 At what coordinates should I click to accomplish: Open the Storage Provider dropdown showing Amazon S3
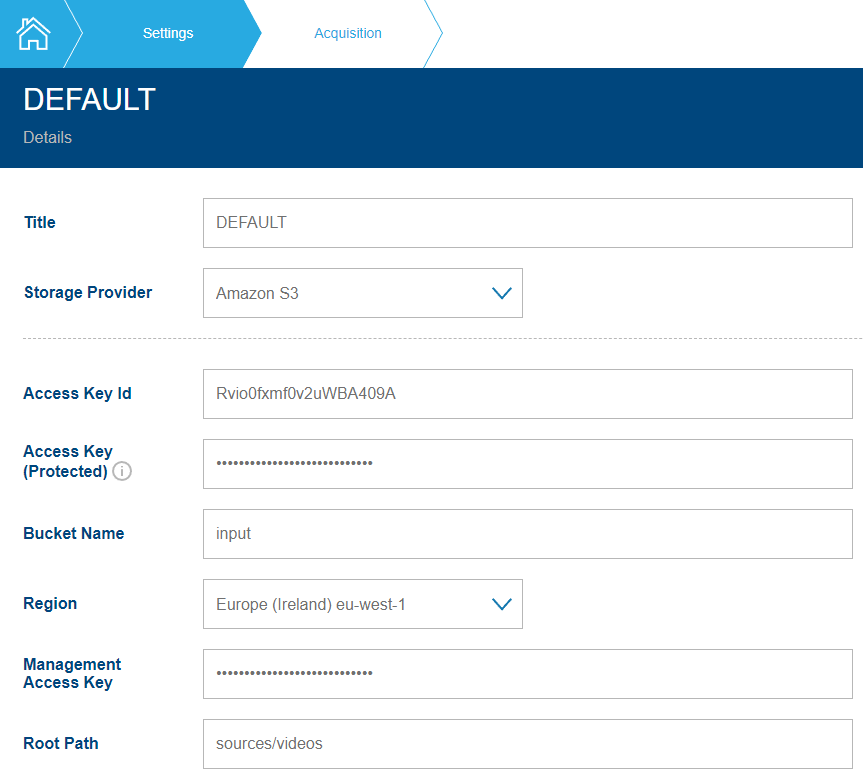362,292
